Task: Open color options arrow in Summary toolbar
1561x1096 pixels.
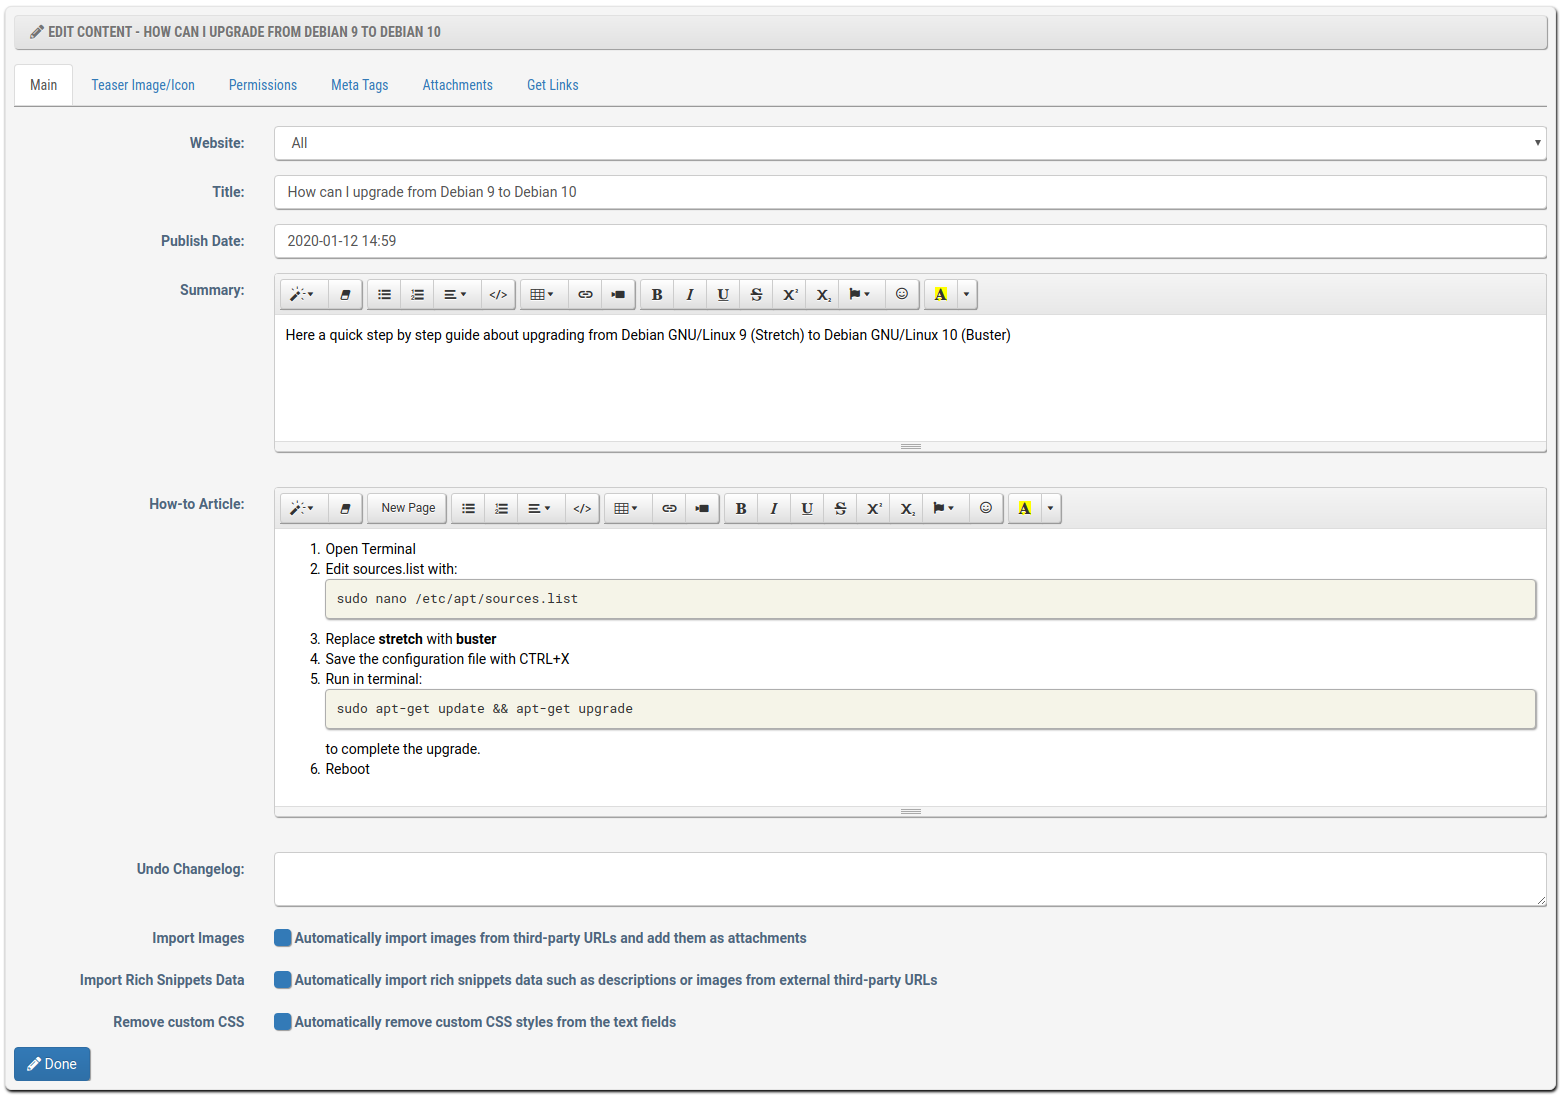Action: click(x=967, y=294)
